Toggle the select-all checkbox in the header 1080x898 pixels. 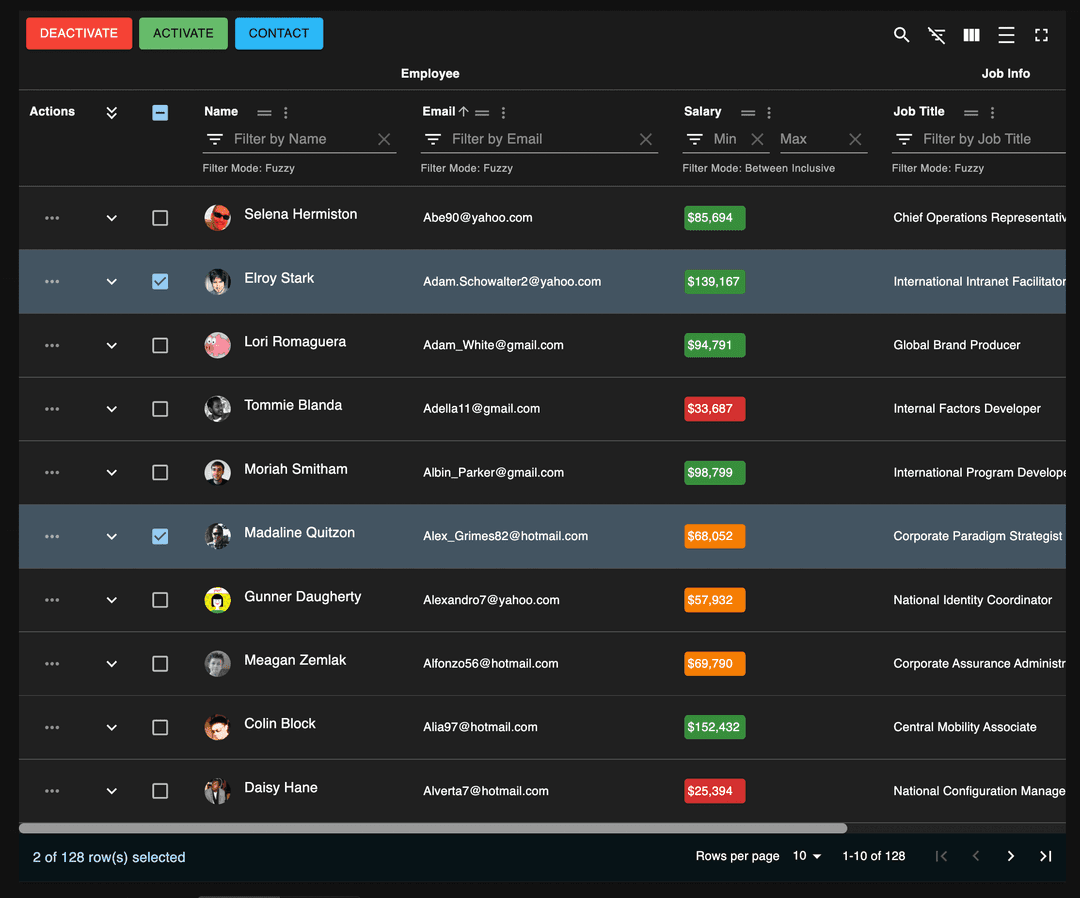pyautogui.click(x=160, y=112)
